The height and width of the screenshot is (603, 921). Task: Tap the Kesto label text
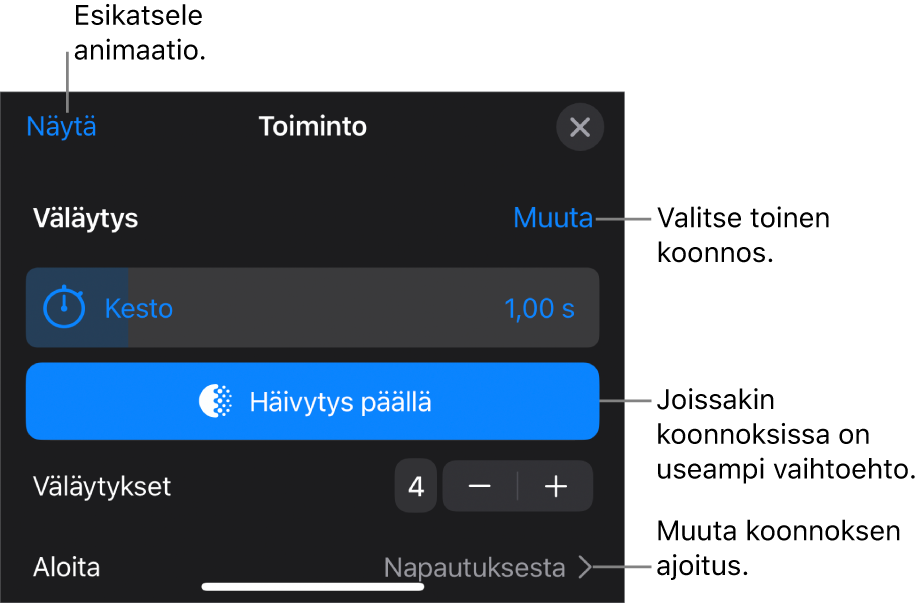(139, 308)
